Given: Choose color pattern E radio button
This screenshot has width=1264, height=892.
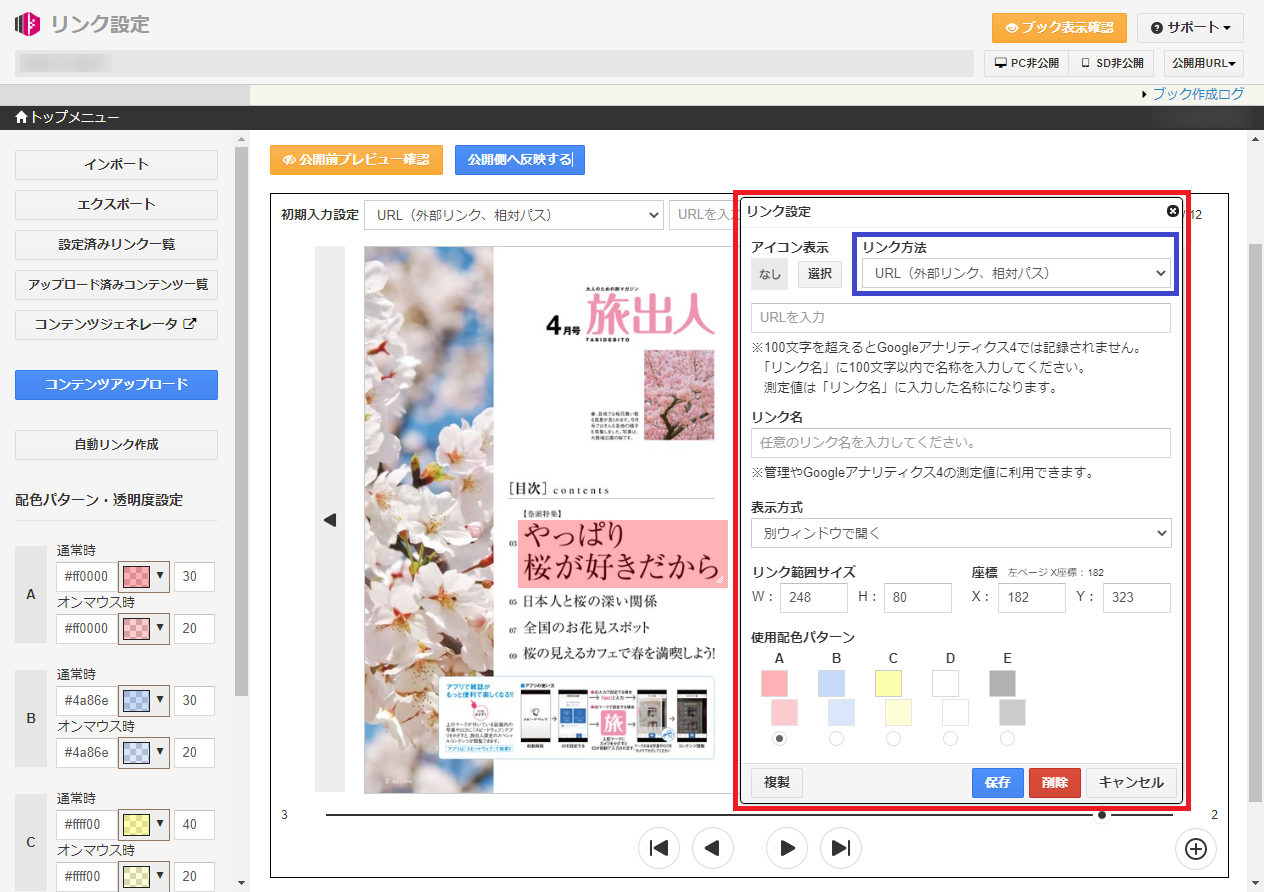Looking at the screenshot, I should pos(1007,738).
